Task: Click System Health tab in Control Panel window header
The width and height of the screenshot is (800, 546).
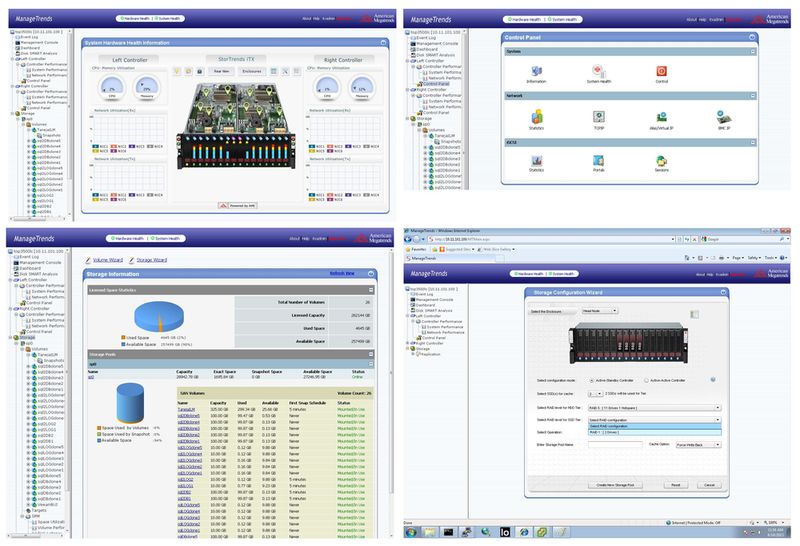Action: 563,19
